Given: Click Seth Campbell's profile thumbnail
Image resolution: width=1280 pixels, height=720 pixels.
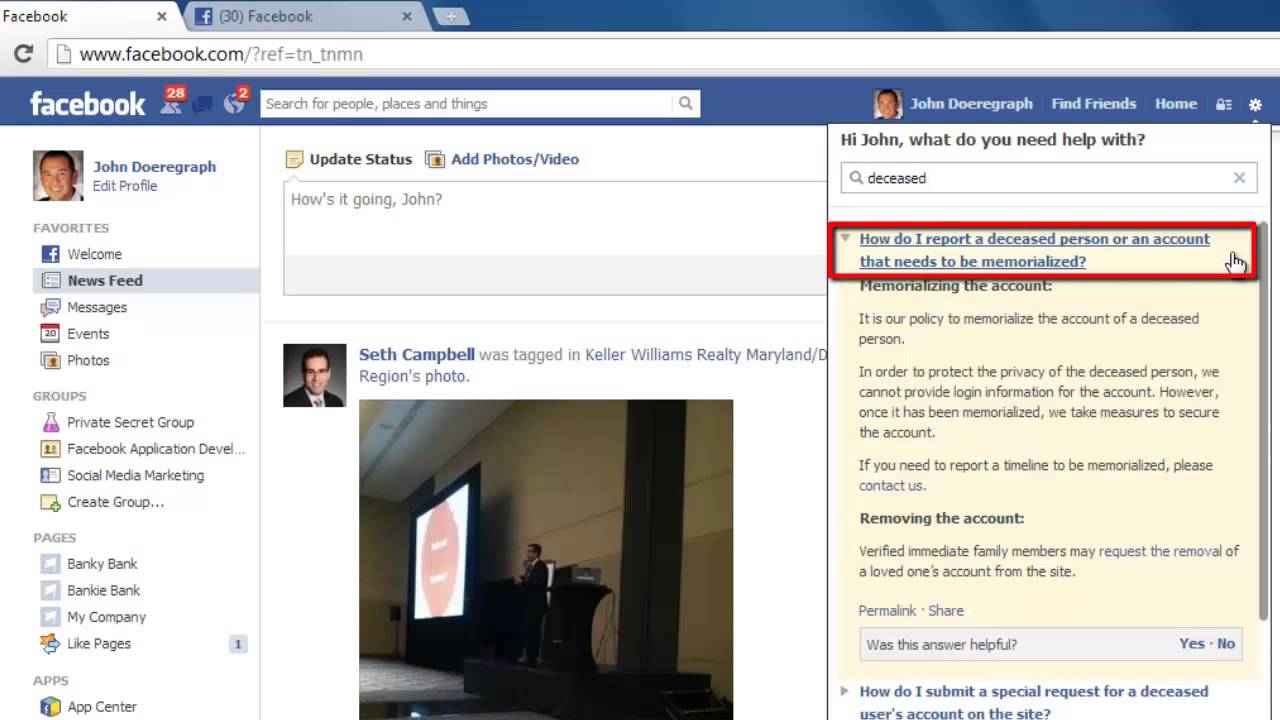Looking at the screenshot, I should click(x=315, y=376).
